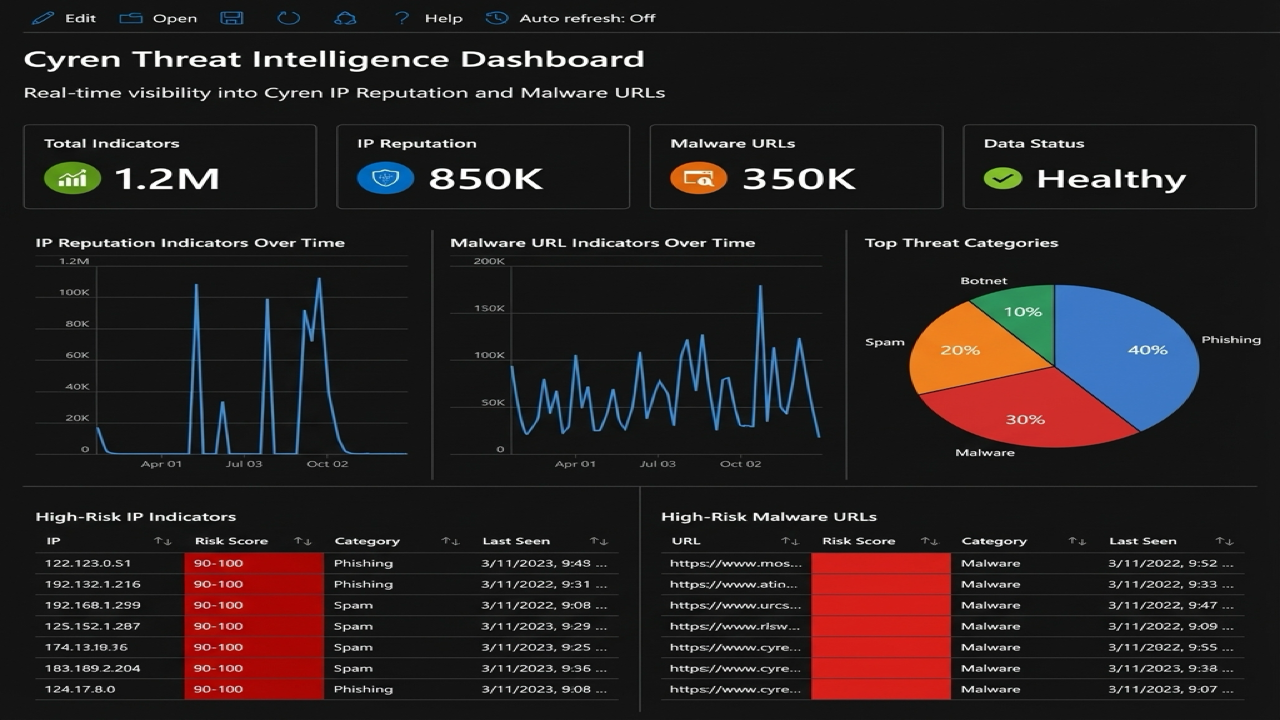Click the Phishing category for 192.132.1.216

pyautogui.click(x=363, y=584)
